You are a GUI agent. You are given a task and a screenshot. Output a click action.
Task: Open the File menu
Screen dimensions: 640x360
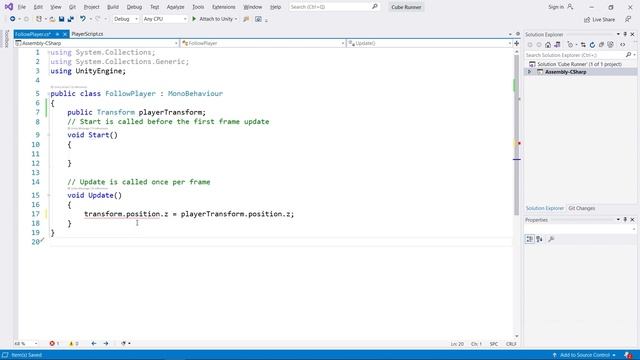tap(22, 7)
